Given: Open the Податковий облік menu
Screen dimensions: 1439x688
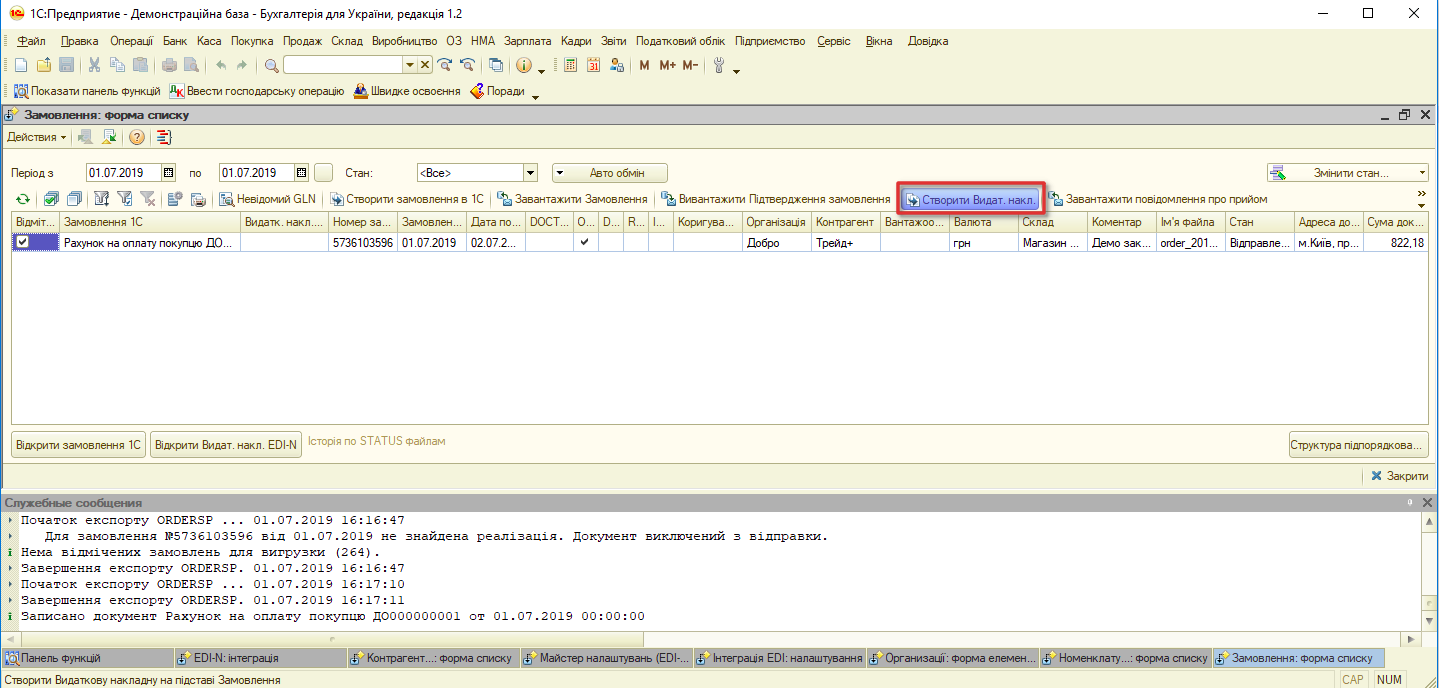Looking at the screenshot, I should coord(680,41).
